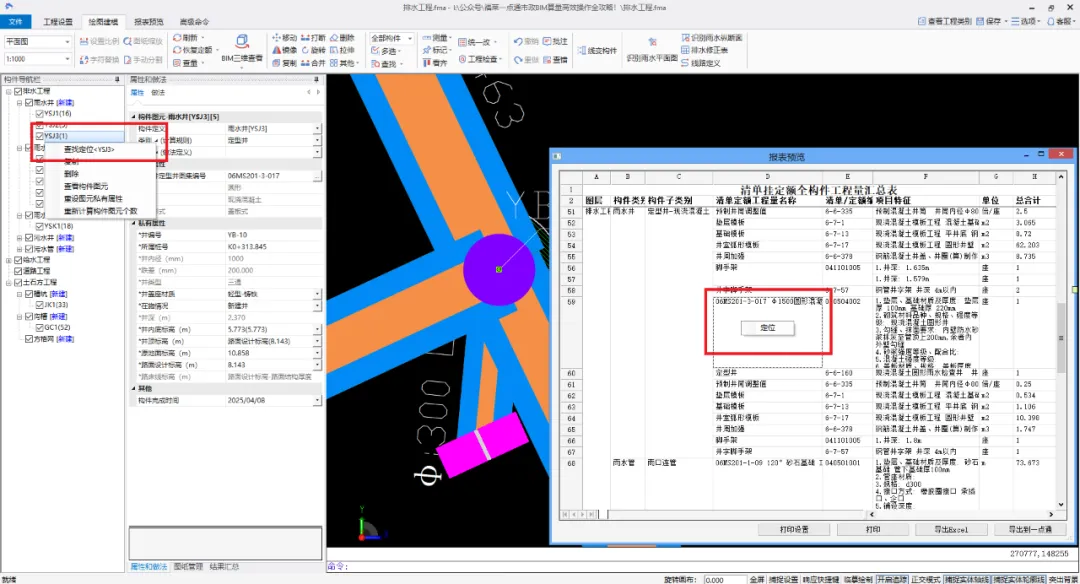Uncheck the YSJ1(16) checkbox
Viewport: 1080px width, 584px height.
pos(39,114)
